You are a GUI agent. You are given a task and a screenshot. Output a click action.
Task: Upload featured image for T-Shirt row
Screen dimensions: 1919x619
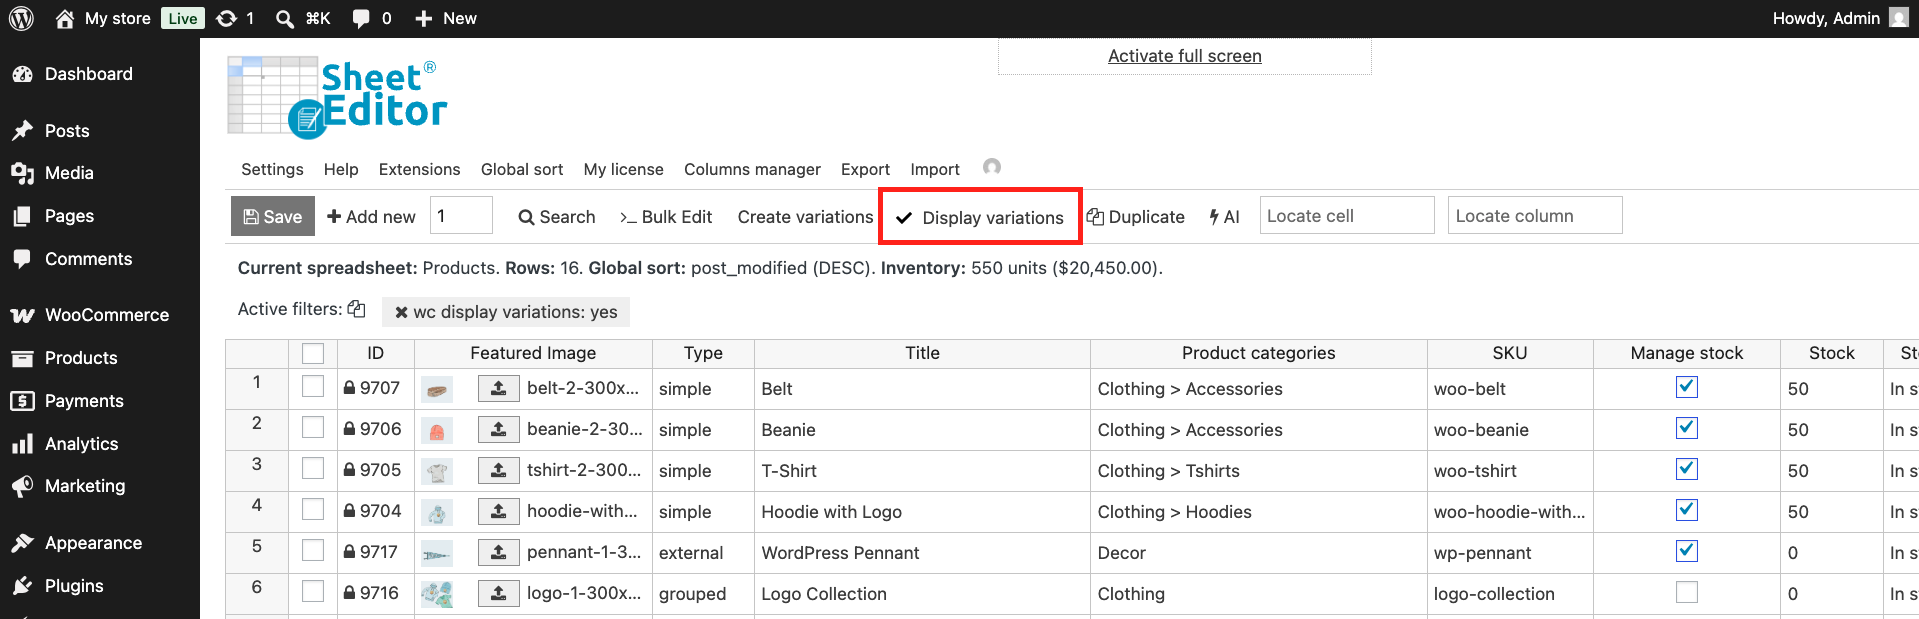point(498,470)
